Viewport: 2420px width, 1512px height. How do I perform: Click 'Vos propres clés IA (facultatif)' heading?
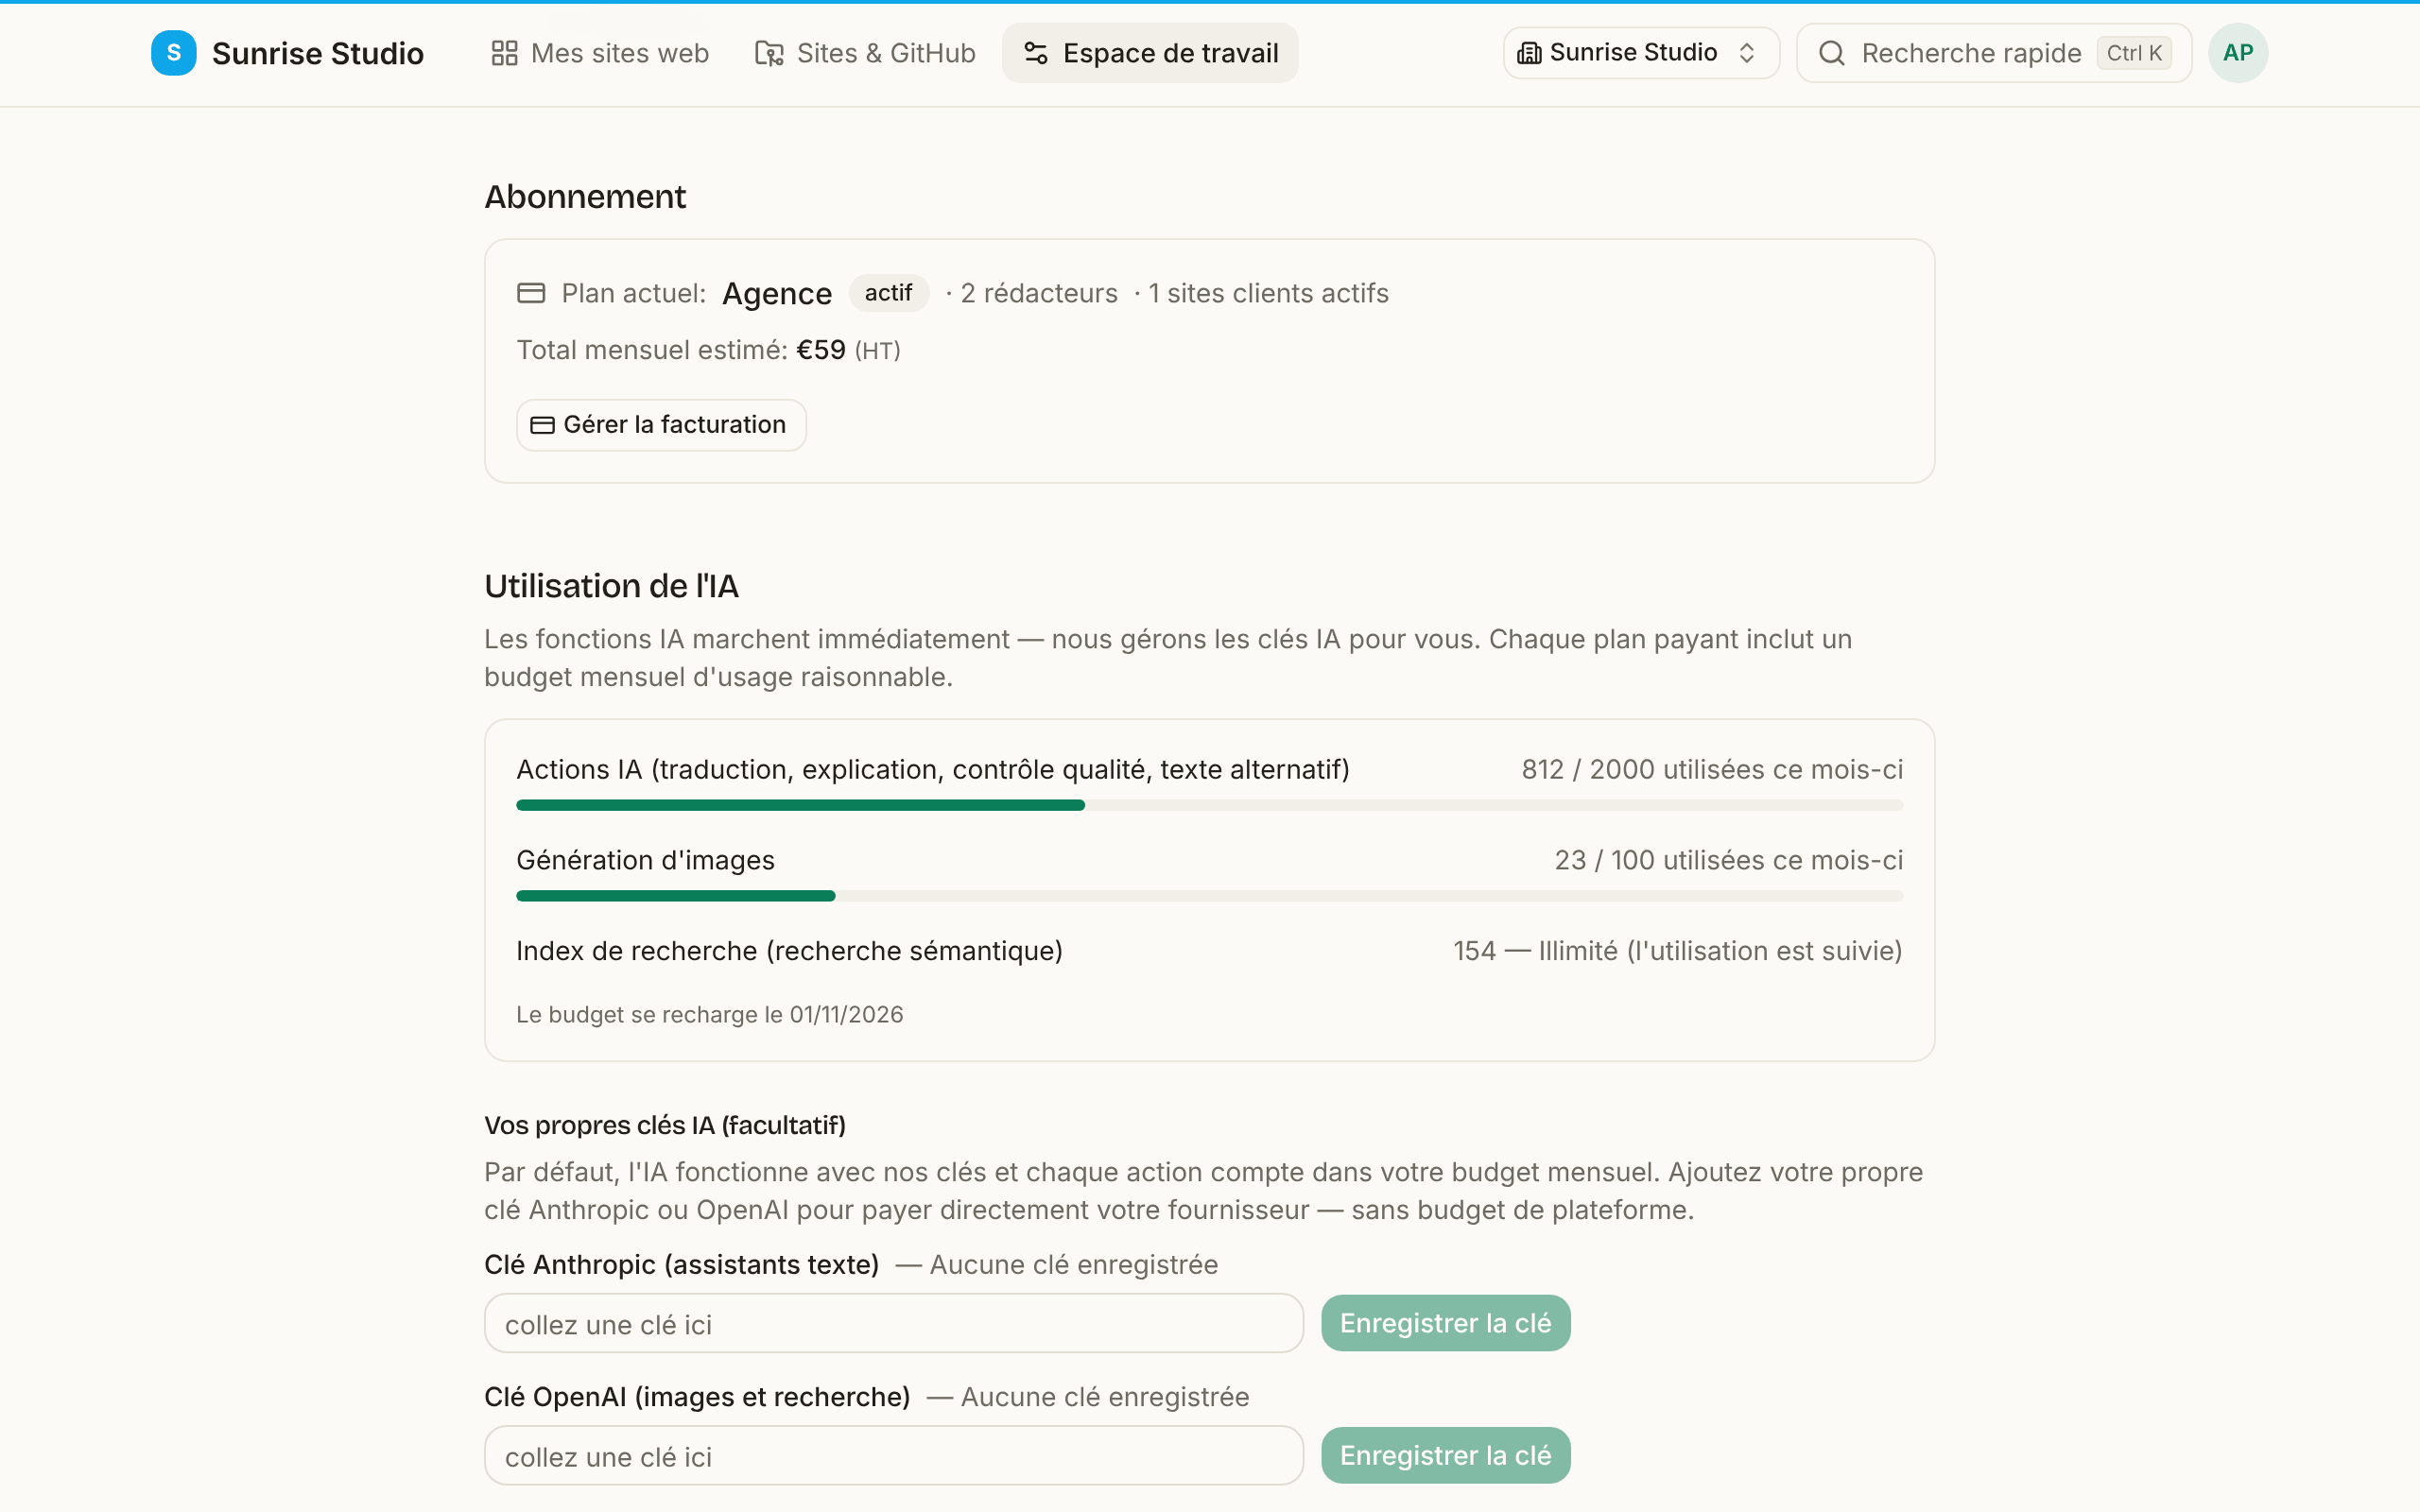pyautogui.click(x=665, y=1125)
